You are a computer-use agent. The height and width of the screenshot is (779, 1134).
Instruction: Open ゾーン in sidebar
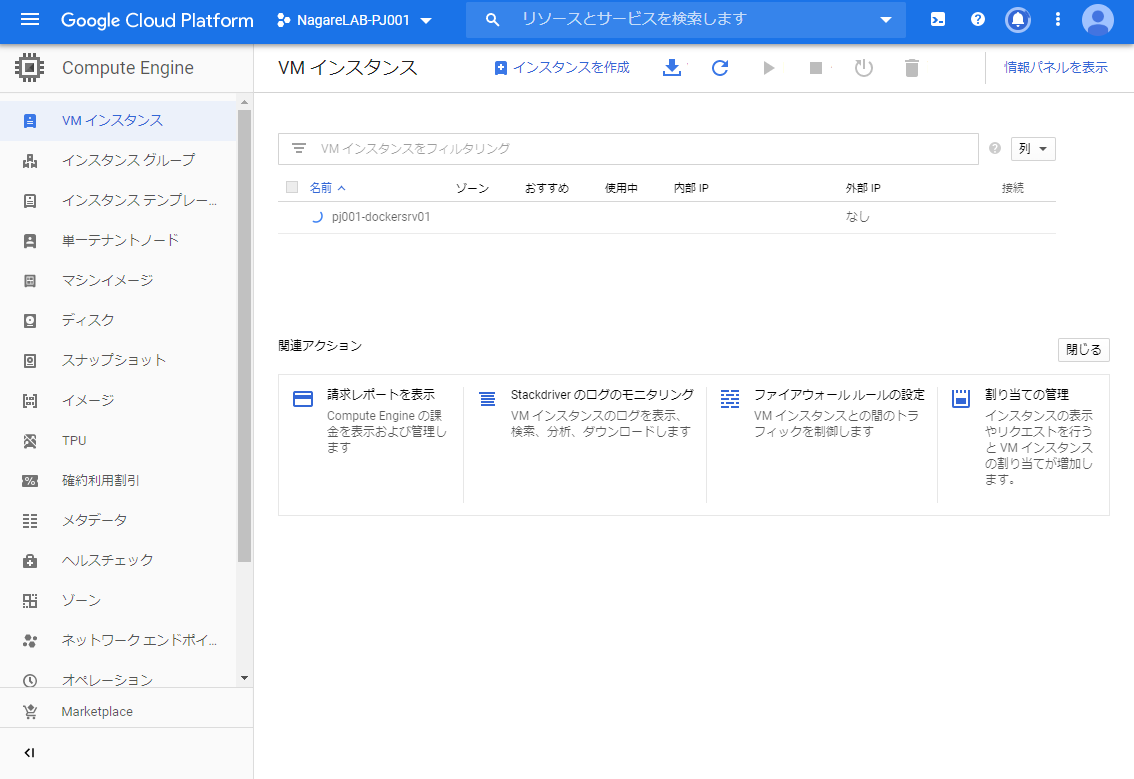119,600
